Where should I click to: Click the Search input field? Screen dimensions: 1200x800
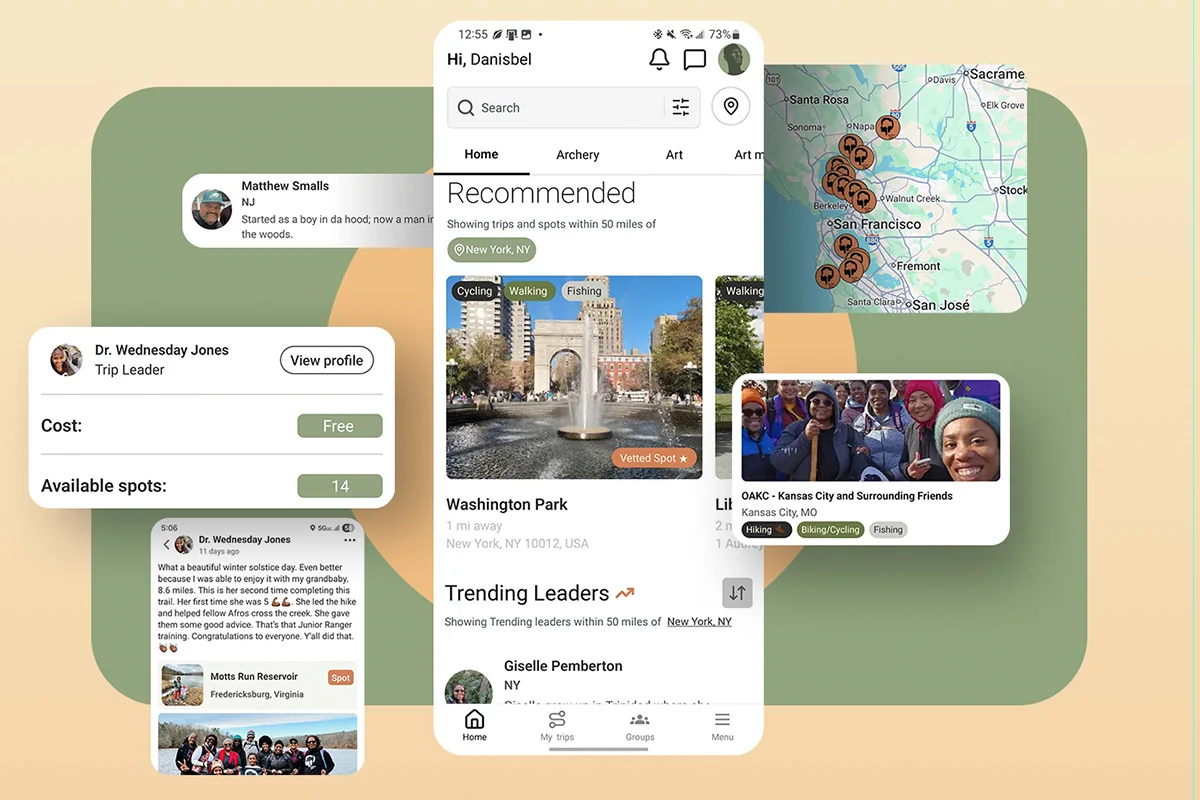point(574,108)
